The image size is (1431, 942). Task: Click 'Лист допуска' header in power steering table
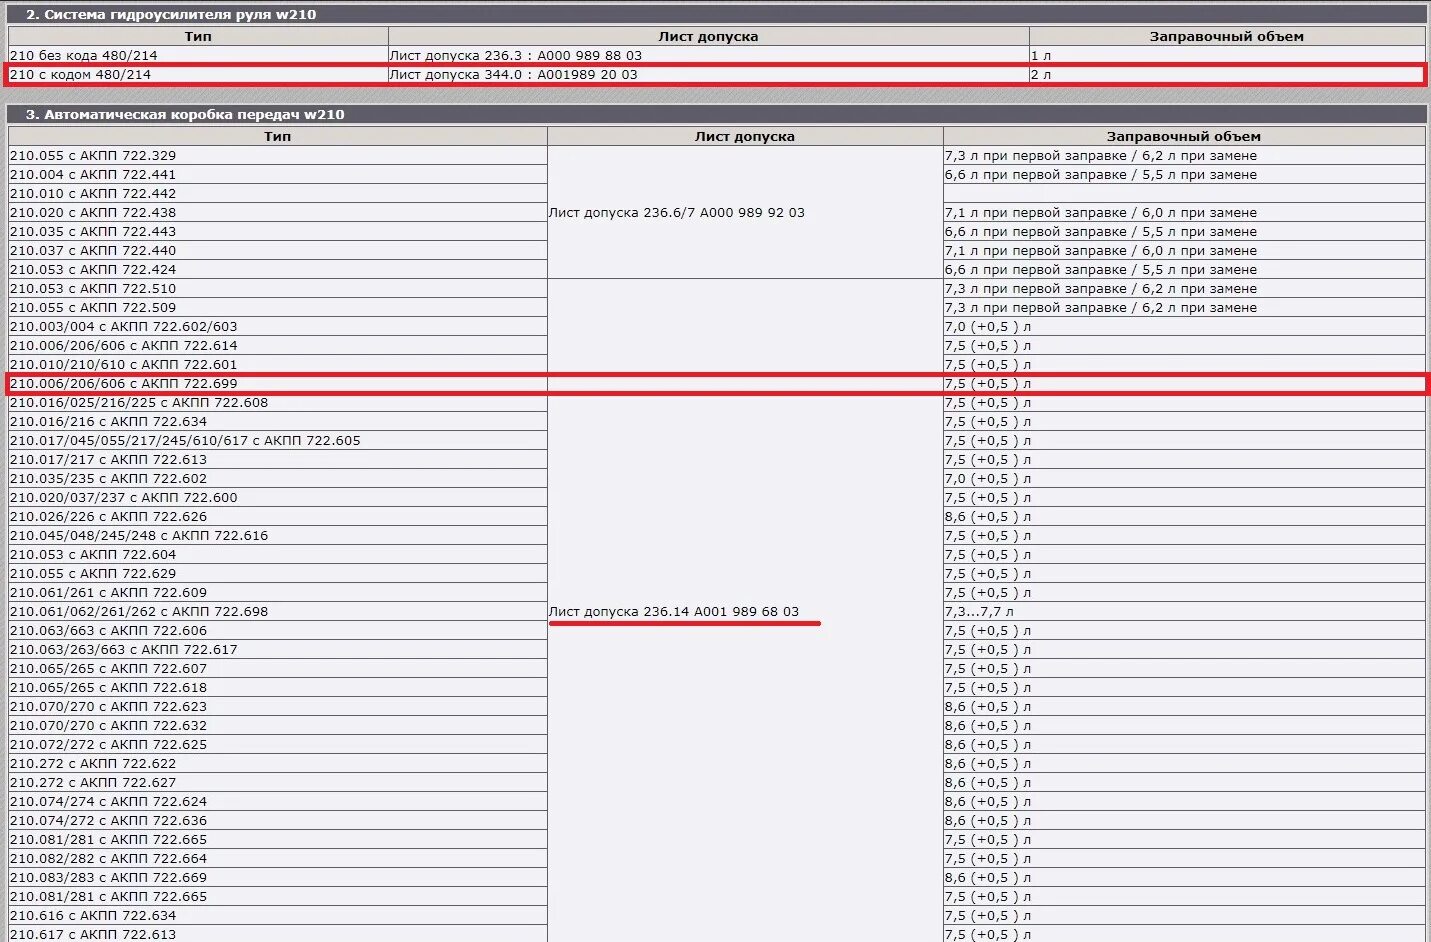[x=709, y=36]
